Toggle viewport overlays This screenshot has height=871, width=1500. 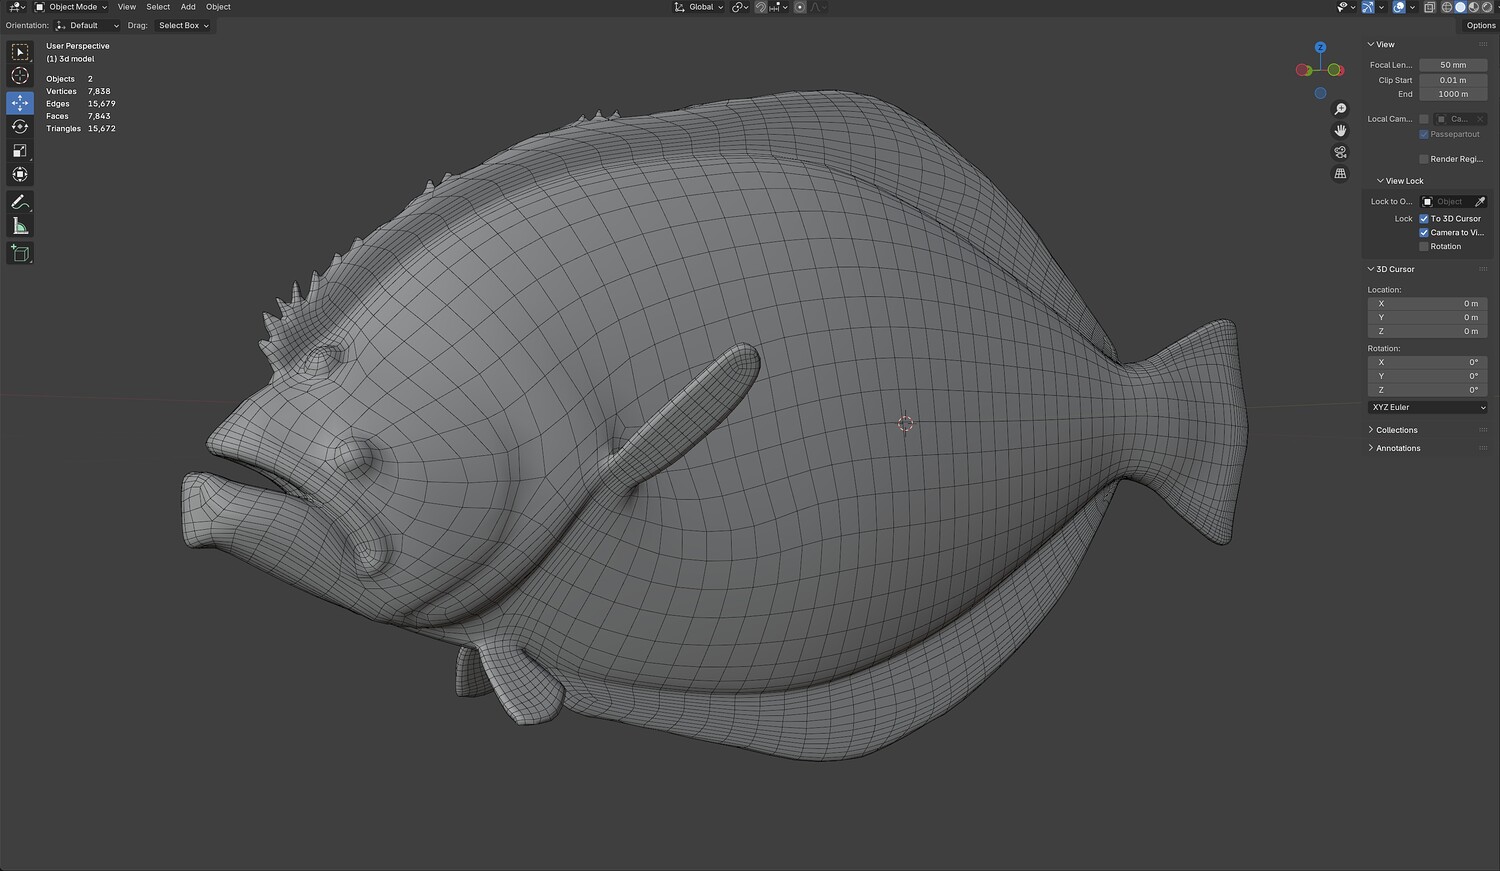coord(1399,7)
